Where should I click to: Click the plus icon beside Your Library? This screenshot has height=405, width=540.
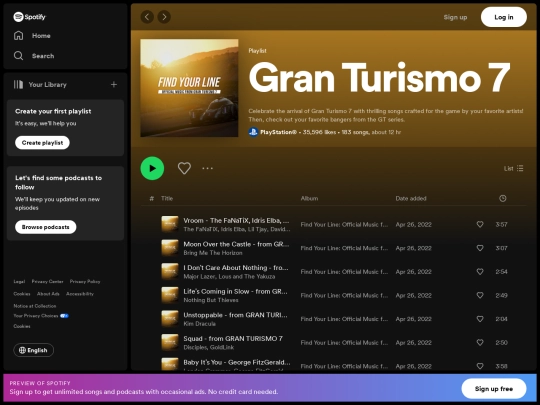click(x=114, y=84)
